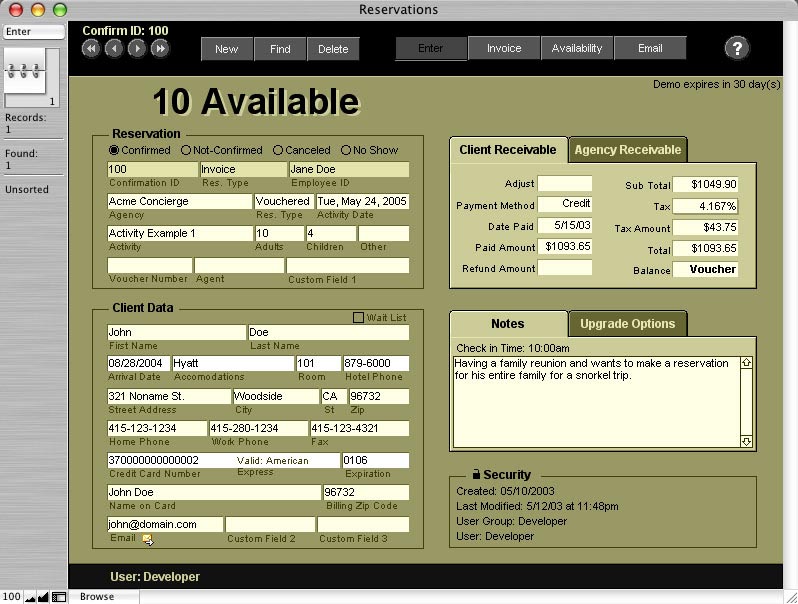Go to the next record
Screen dimensions: 798x604
(137, 48)
